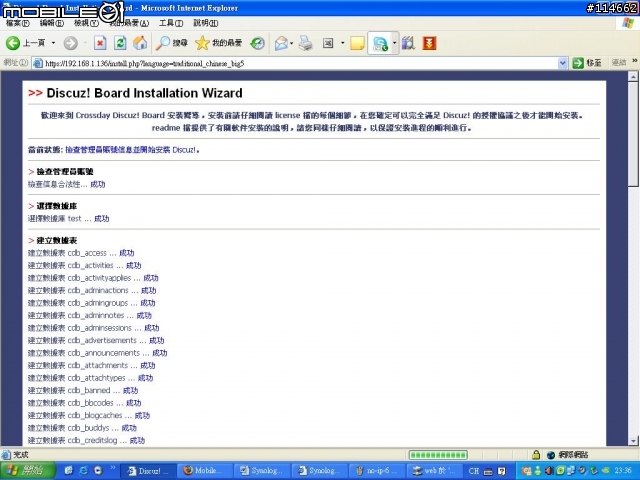
Task: Click the Forward arrow toolbar button
Action: 70,43
